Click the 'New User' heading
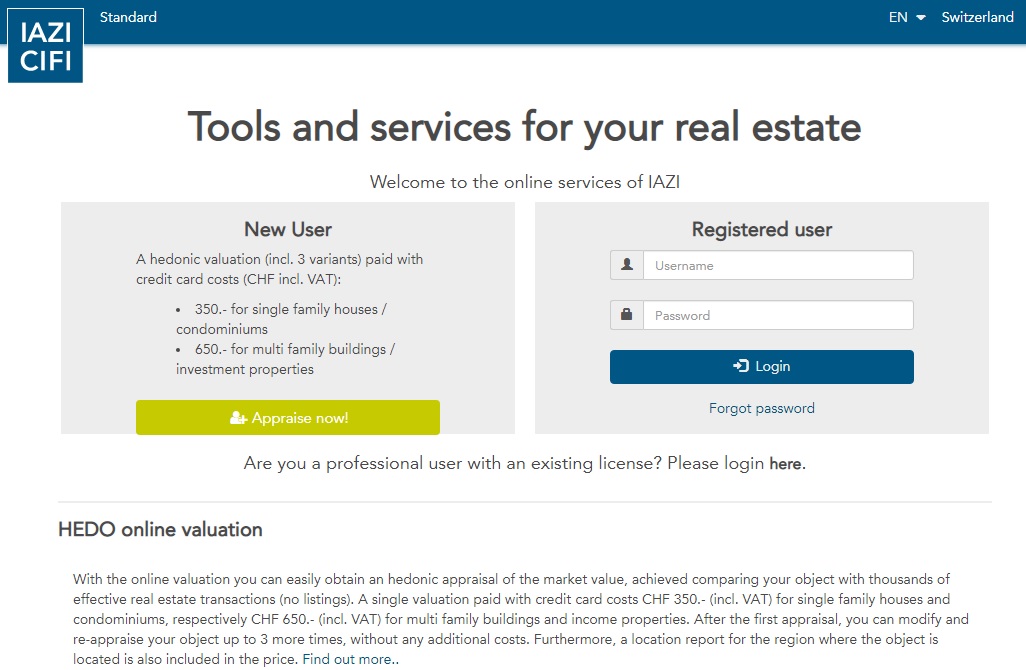 pyautogui.click(x=288, y=230)
